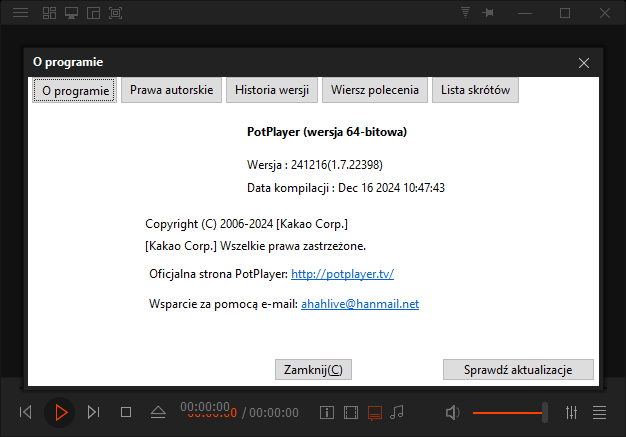626x437 pixels.
Task: Click Sprawdź aktualizacje button
Action: (x=518, y=370)
